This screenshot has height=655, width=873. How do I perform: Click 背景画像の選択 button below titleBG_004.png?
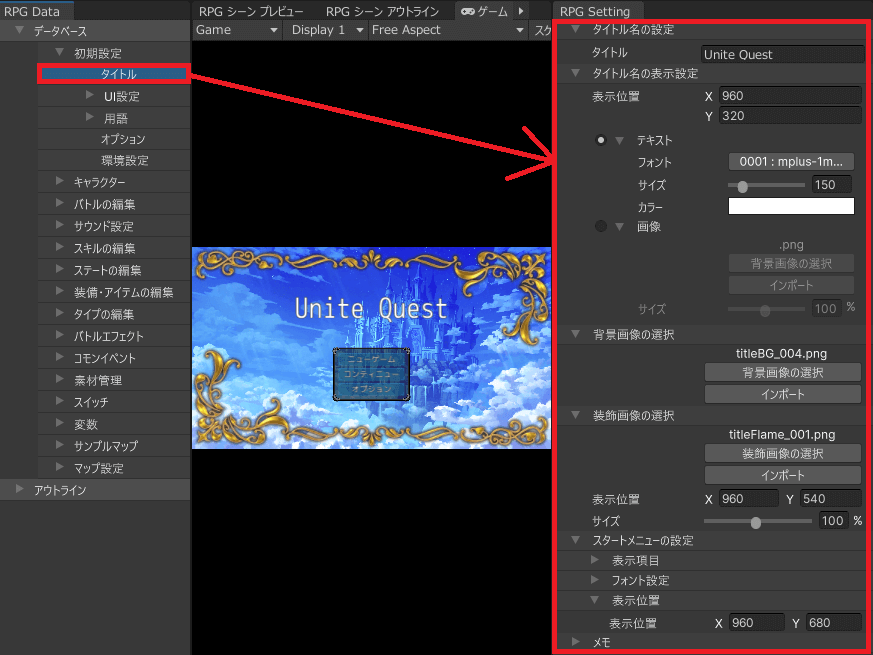click(x=782, y=372)
